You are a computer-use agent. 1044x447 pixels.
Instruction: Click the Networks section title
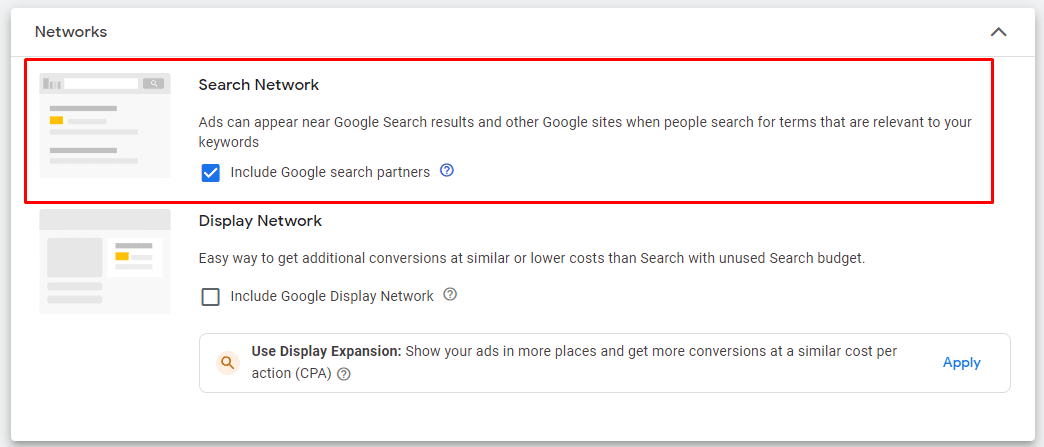pos(71,32)
